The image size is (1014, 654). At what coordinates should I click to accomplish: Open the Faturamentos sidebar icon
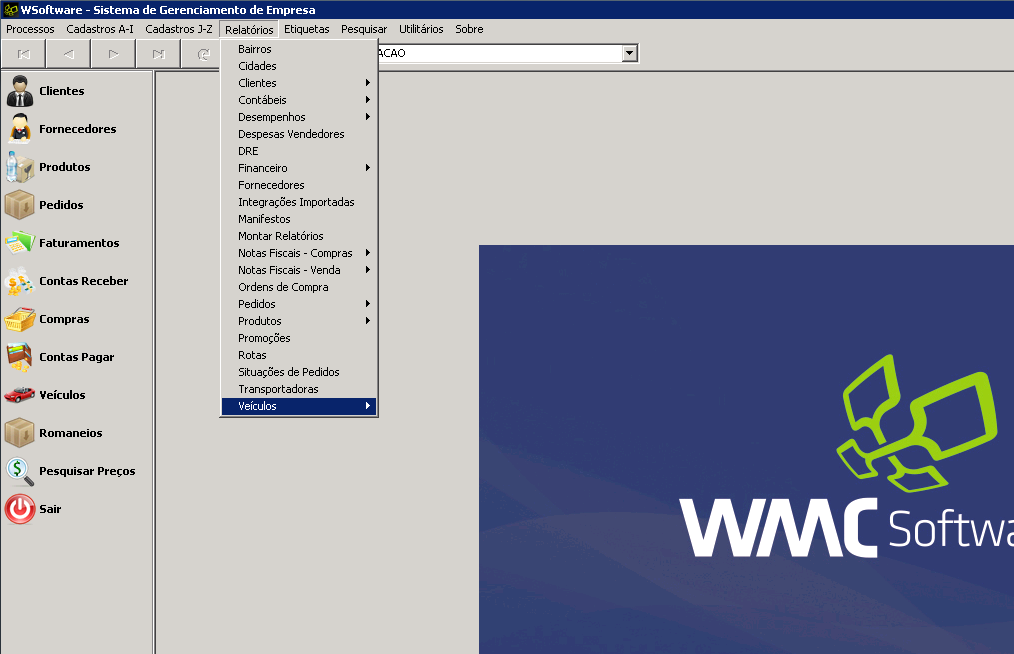point(20,243)
